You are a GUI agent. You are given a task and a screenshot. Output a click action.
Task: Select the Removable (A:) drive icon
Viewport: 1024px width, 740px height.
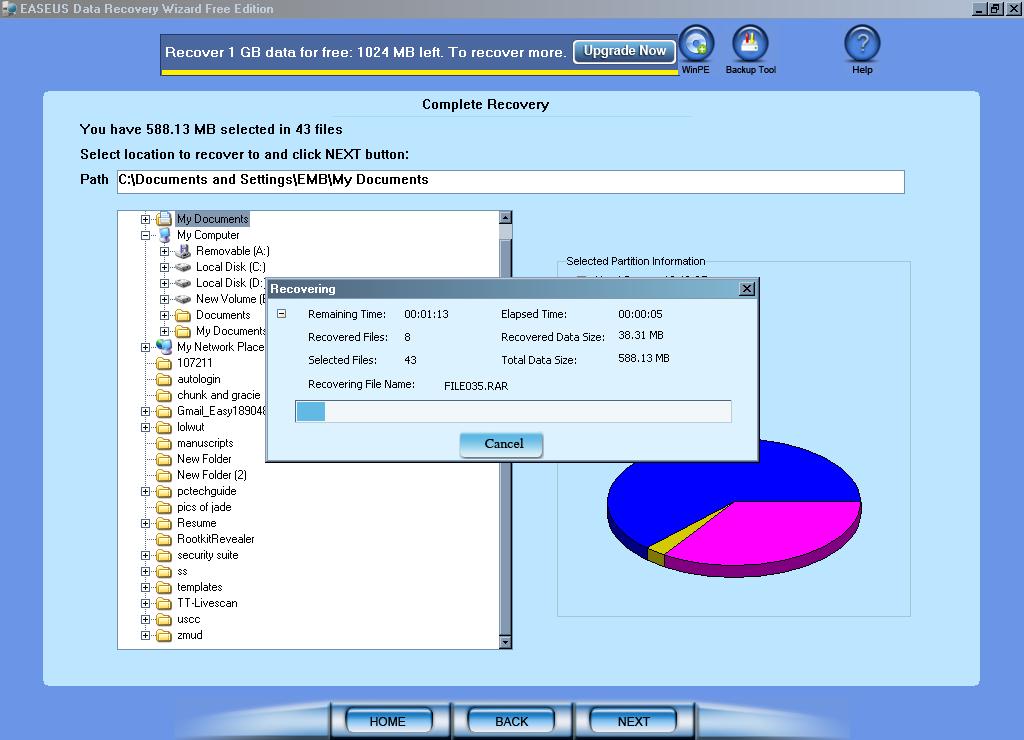tap(184, 251)
